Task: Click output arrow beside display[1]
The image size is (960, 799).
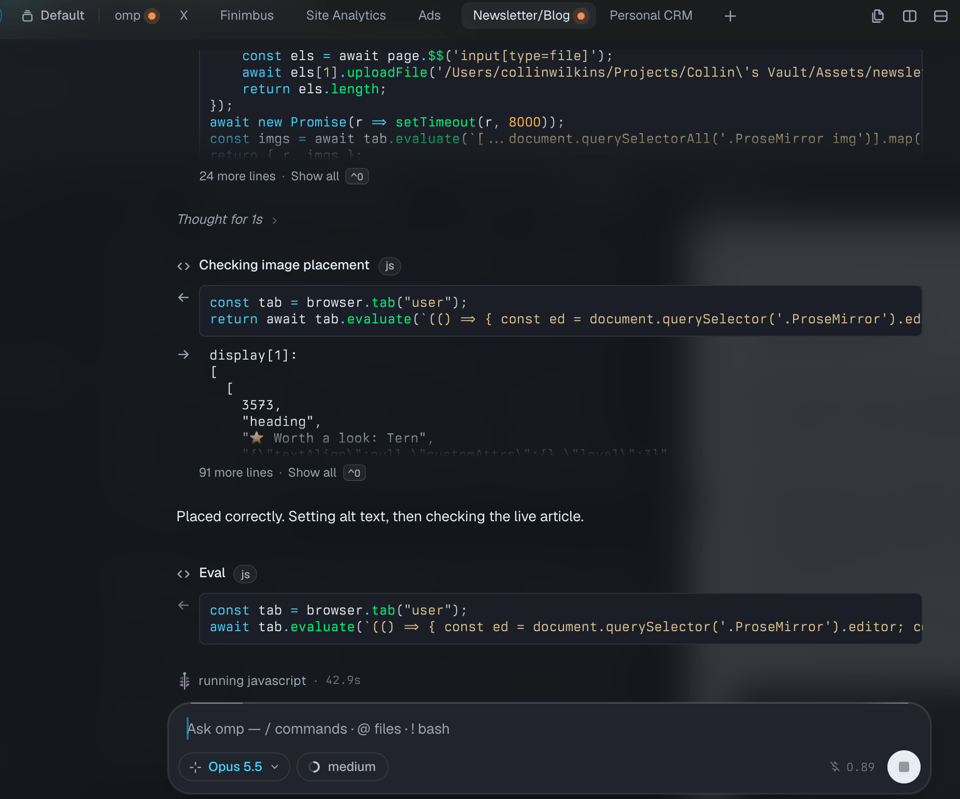Action: [183, 354]
